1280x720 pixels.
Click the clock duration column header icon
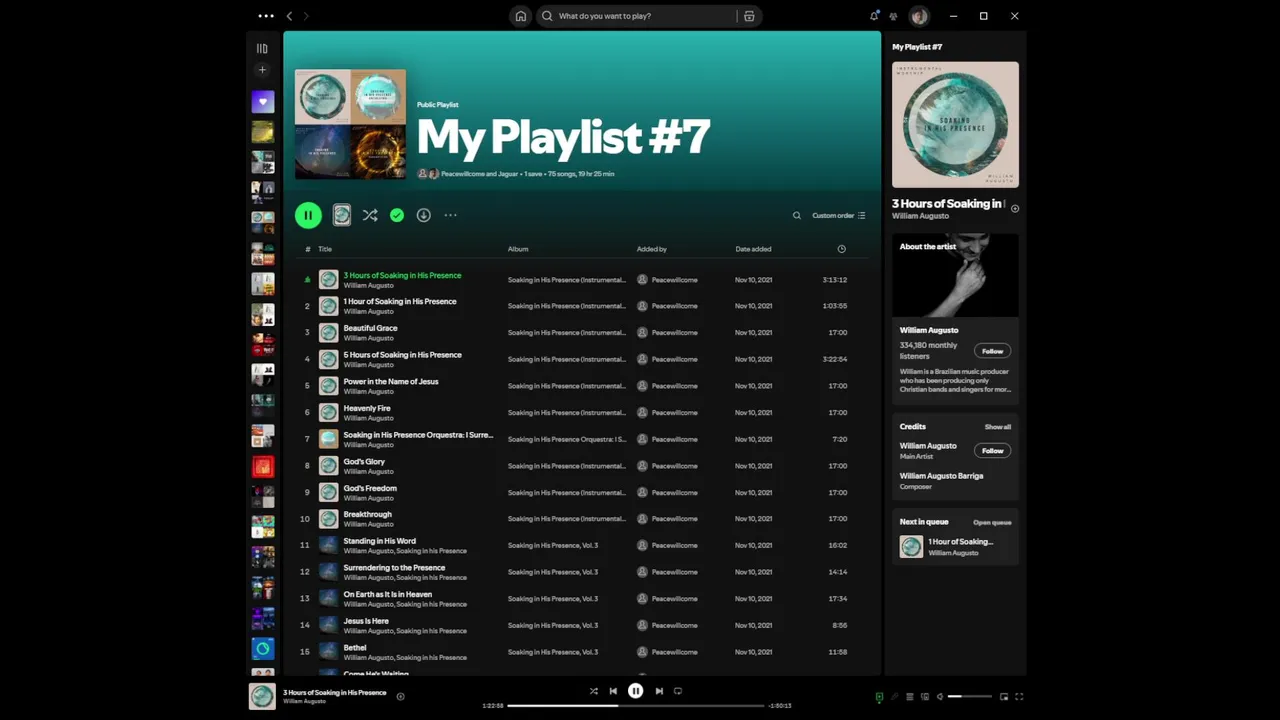click(841, 249)
